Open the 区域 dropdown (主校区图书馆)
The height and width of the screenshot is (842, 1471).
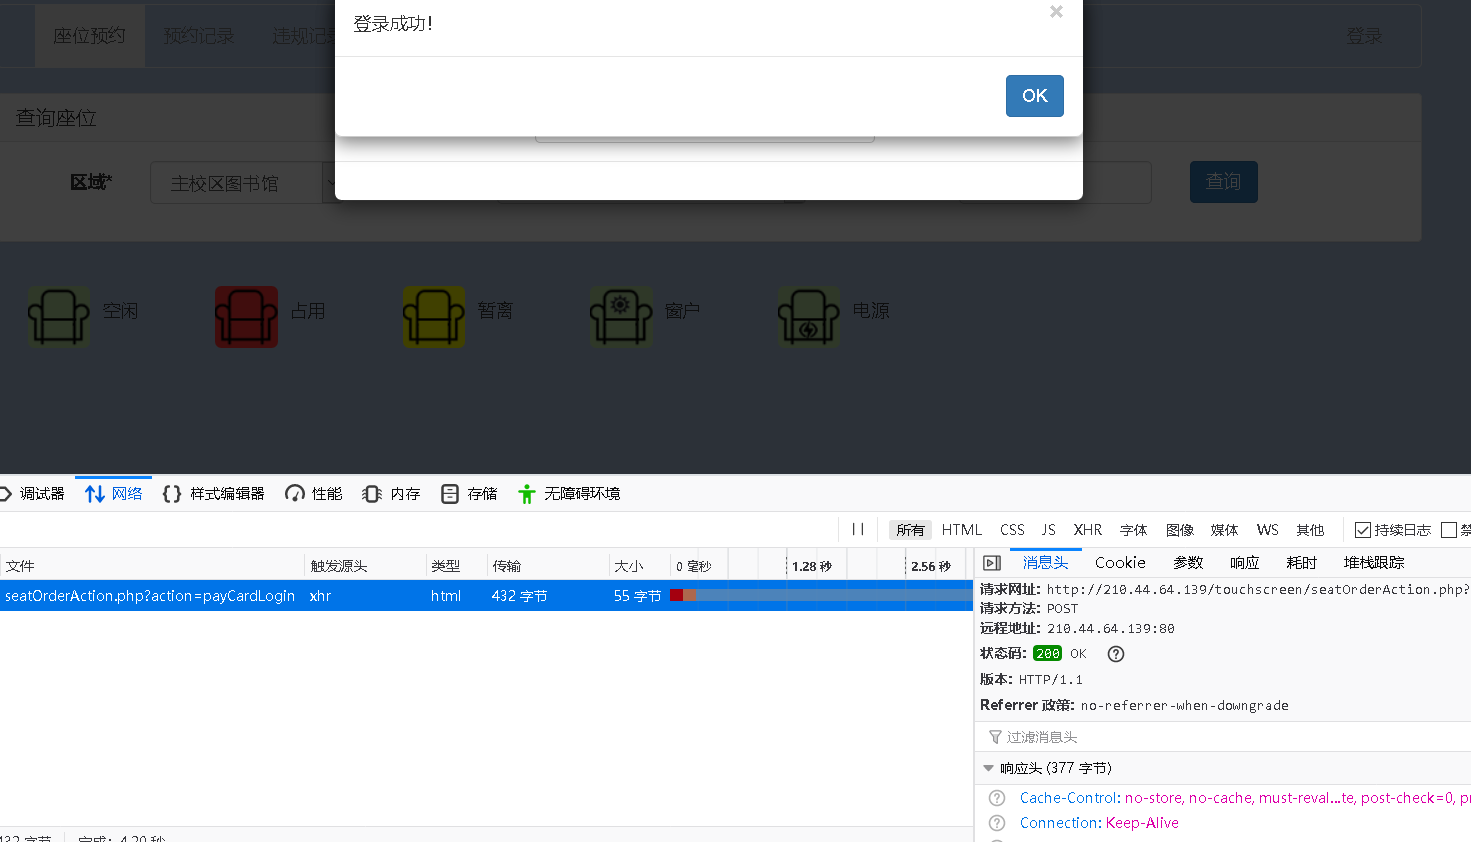pos(244,183)
